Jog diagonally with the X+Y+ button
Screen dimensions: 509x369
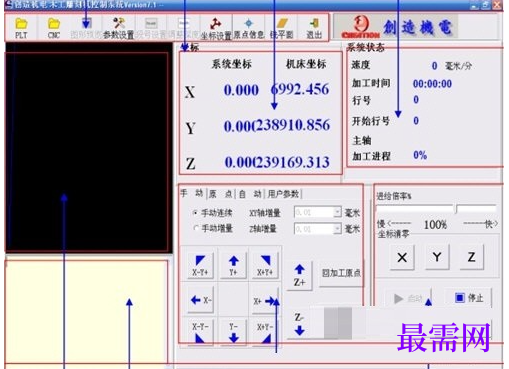tap(265, 265)
